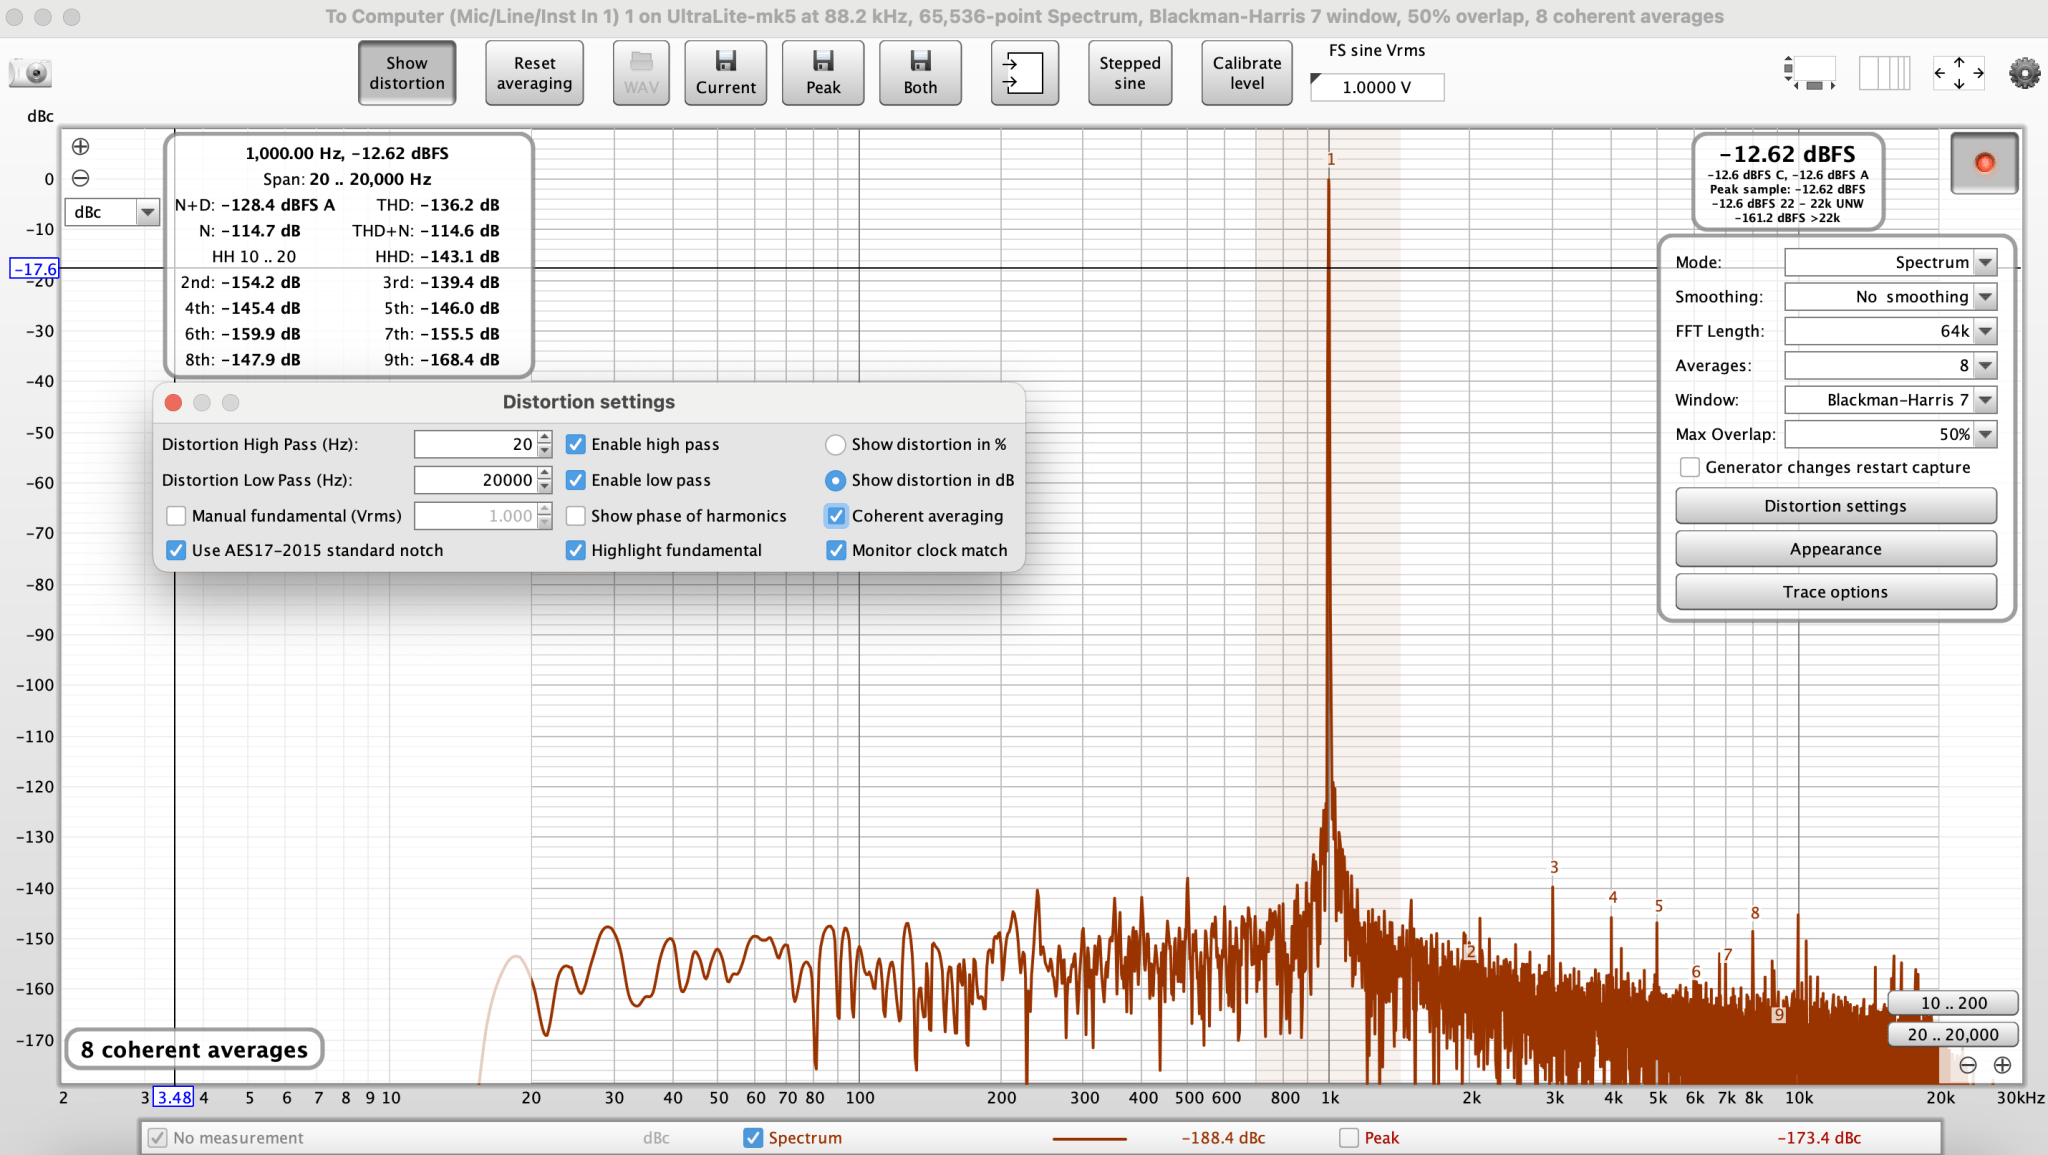Save Both traces with disk icon
The image size is (2048, 1155).
pos(920,73)
